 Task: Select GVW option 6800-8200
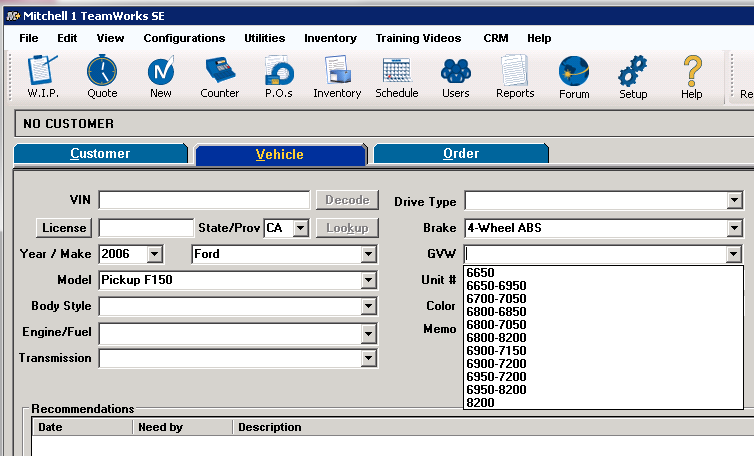pos(603,338)
